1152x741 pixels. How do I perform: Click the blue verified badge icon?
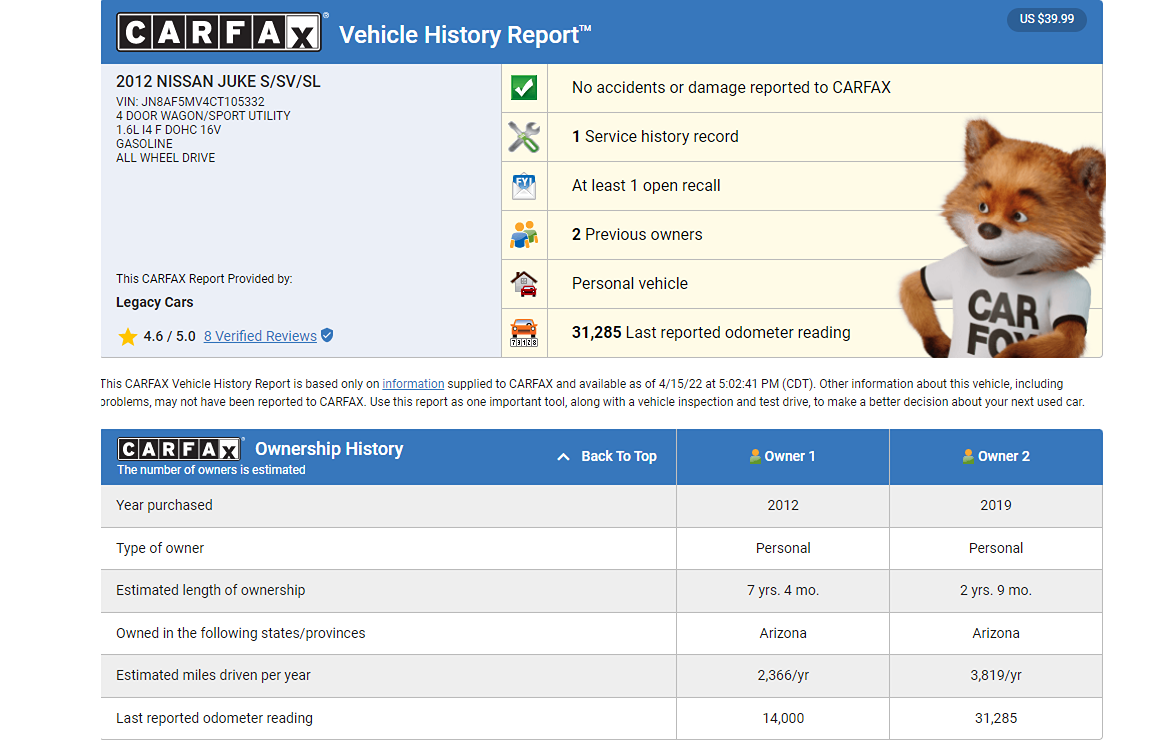tap(327, 336)
